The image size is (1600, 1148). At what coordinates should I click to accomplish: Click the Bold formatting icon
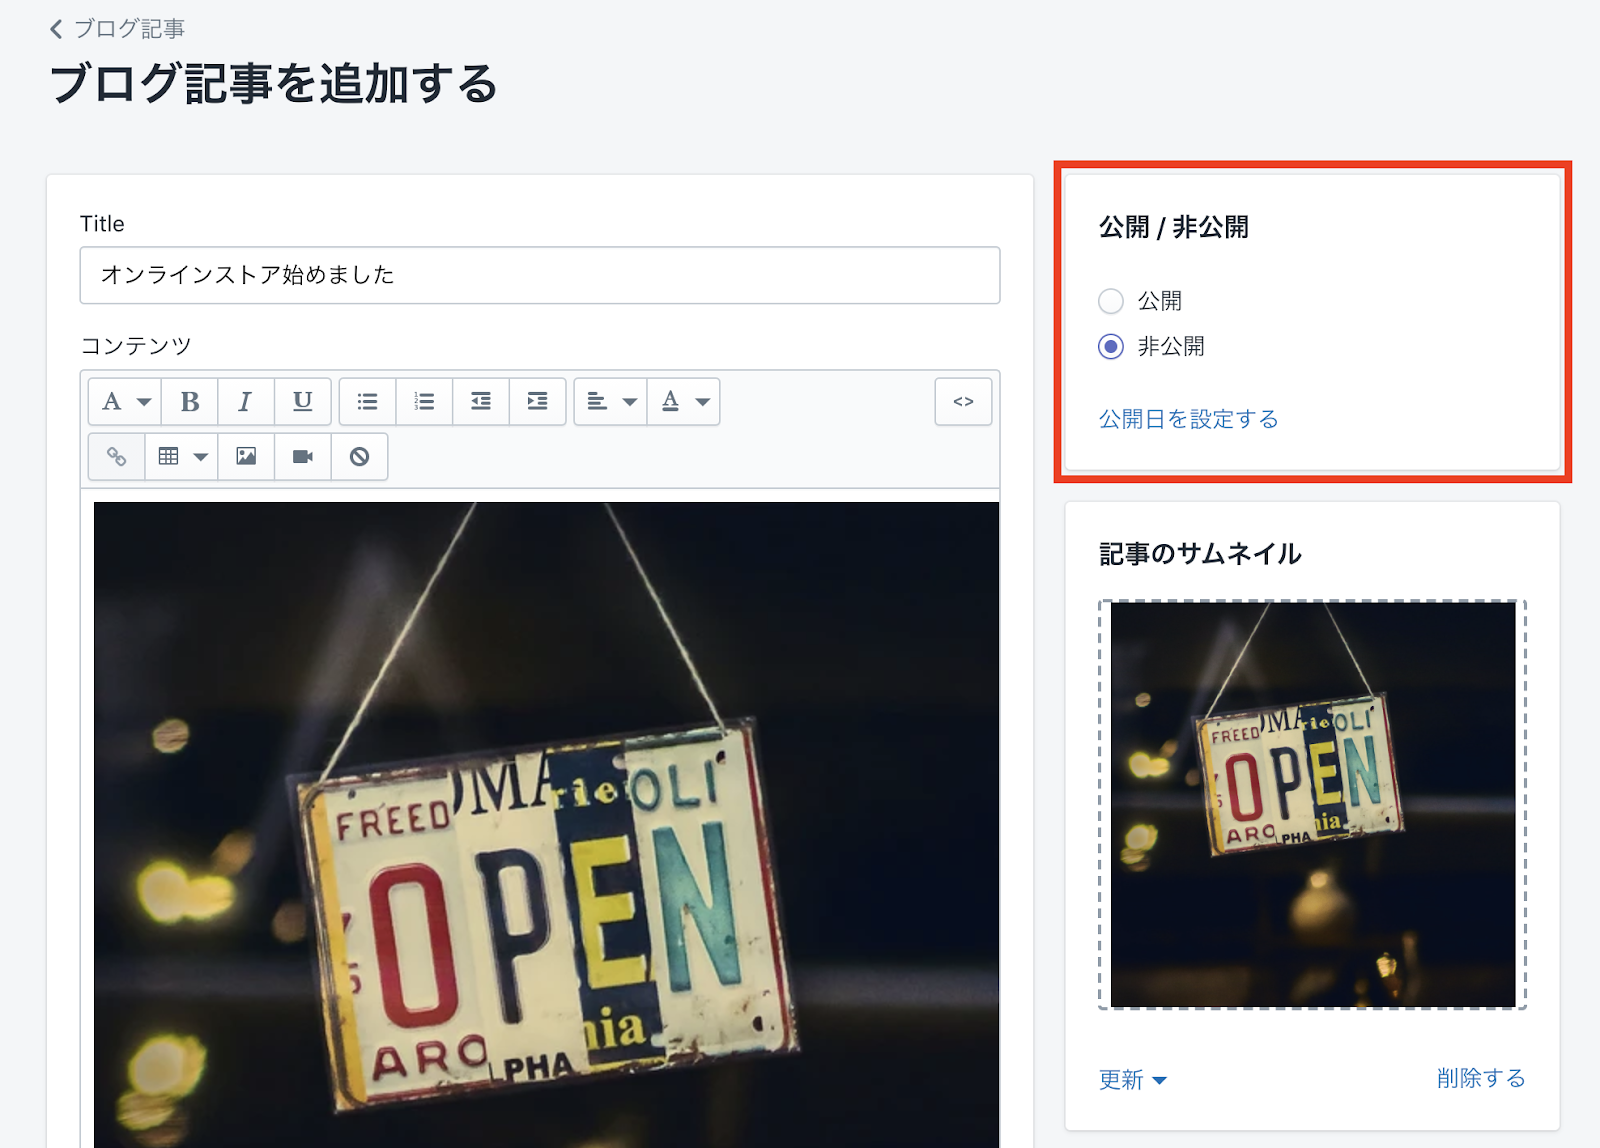click(189, 402)
